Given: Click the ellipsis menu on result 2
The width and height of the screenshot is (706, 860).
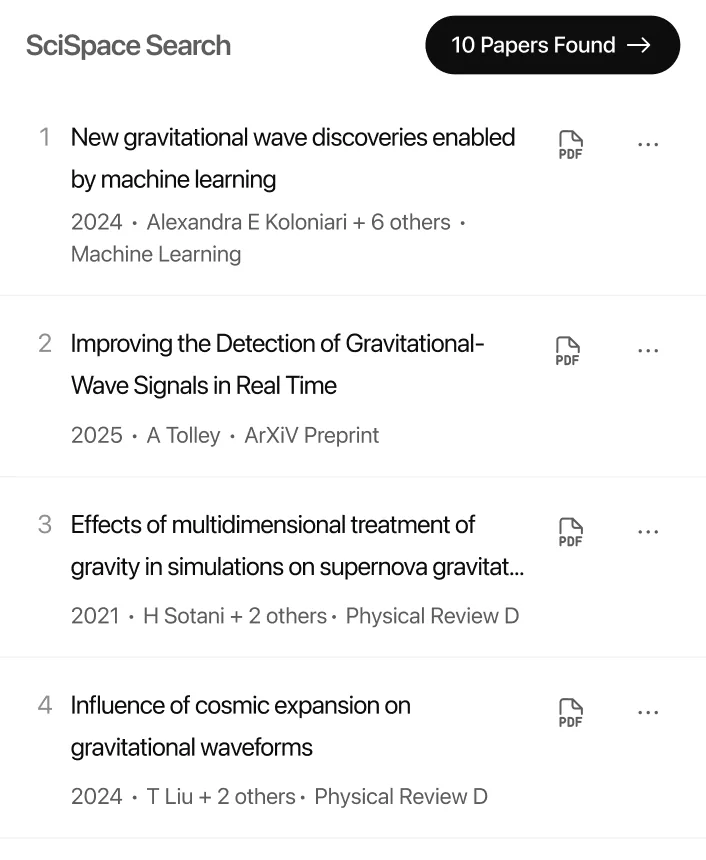Looking at the screenshot, I should [x=648, y=348].
